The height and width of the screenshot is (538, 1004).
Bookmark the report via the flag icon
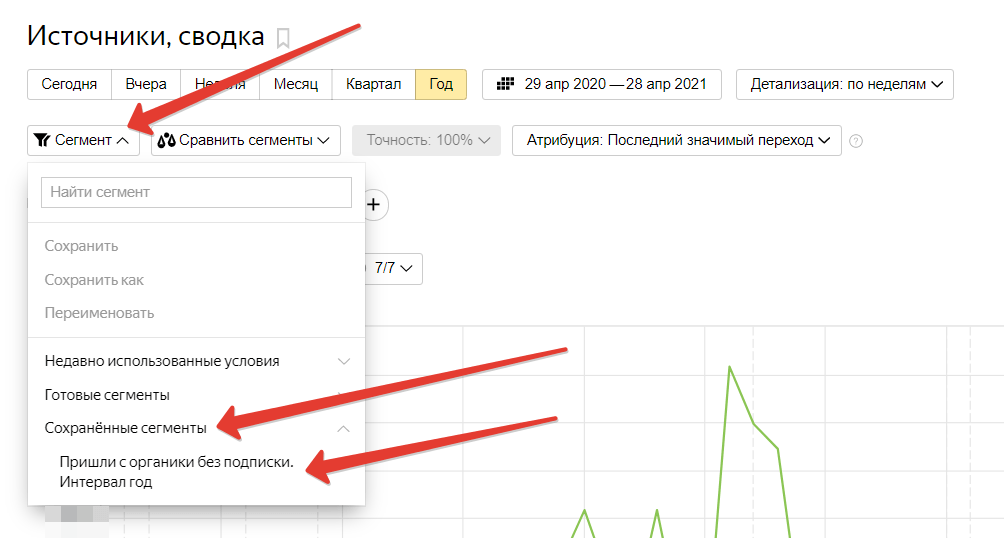[283, 38]
